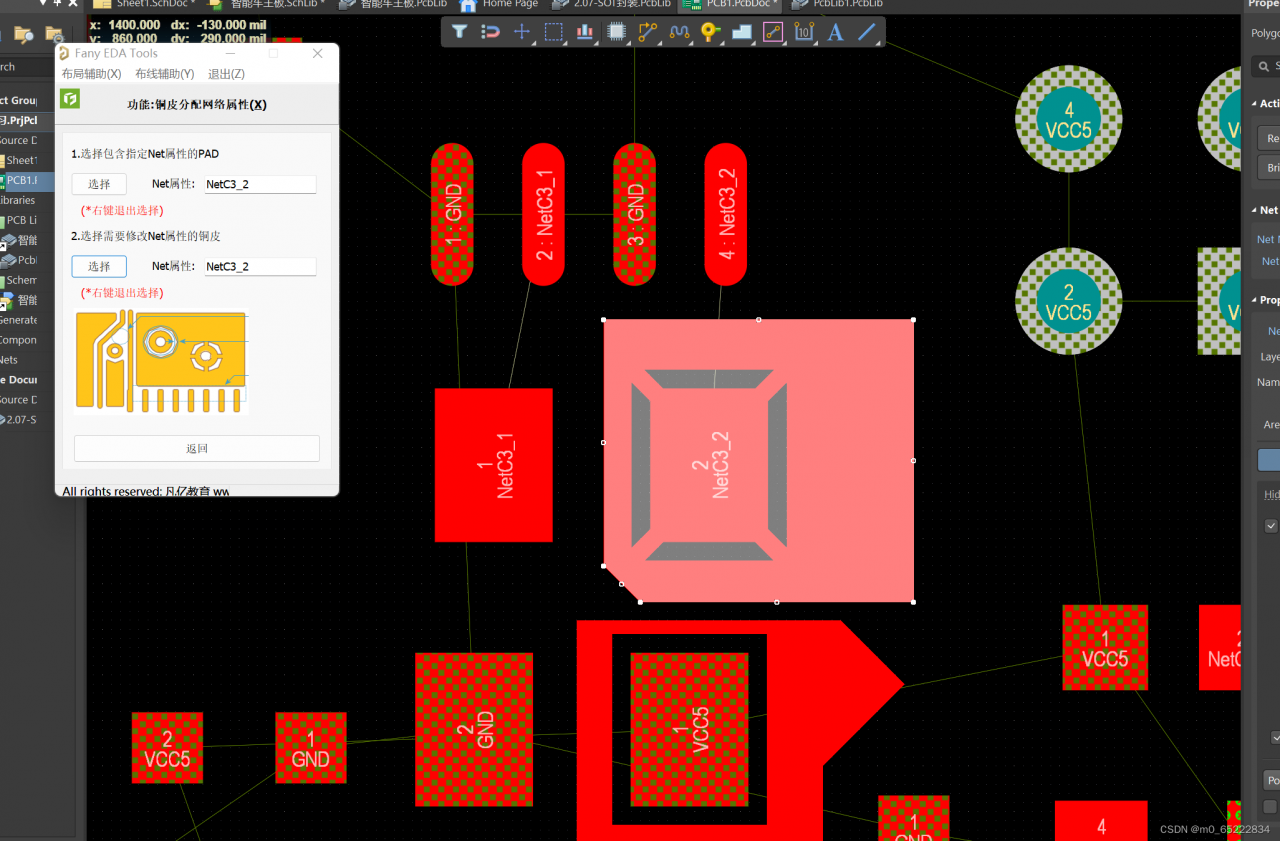
Task: Select the Place Line tool
Action: point(867,32)
